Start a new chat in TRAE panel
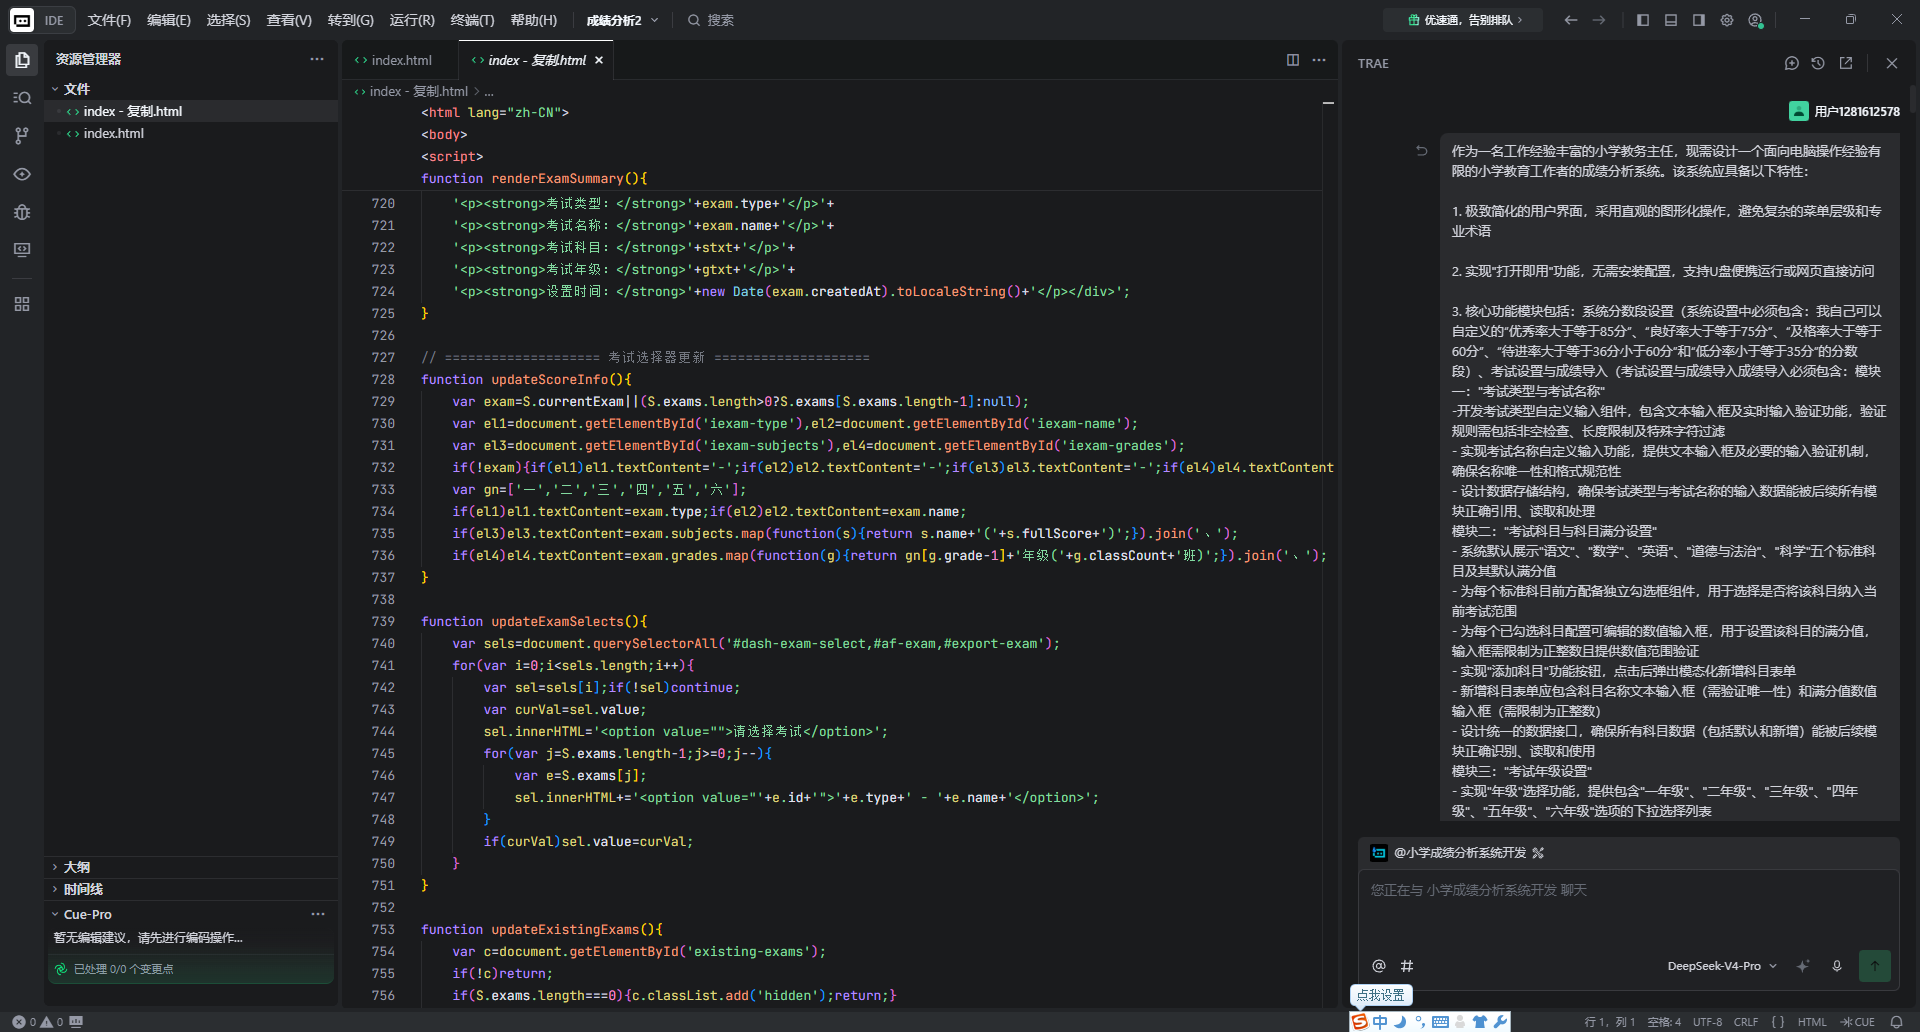1920x1032 pixels. tap(1792, 63)
